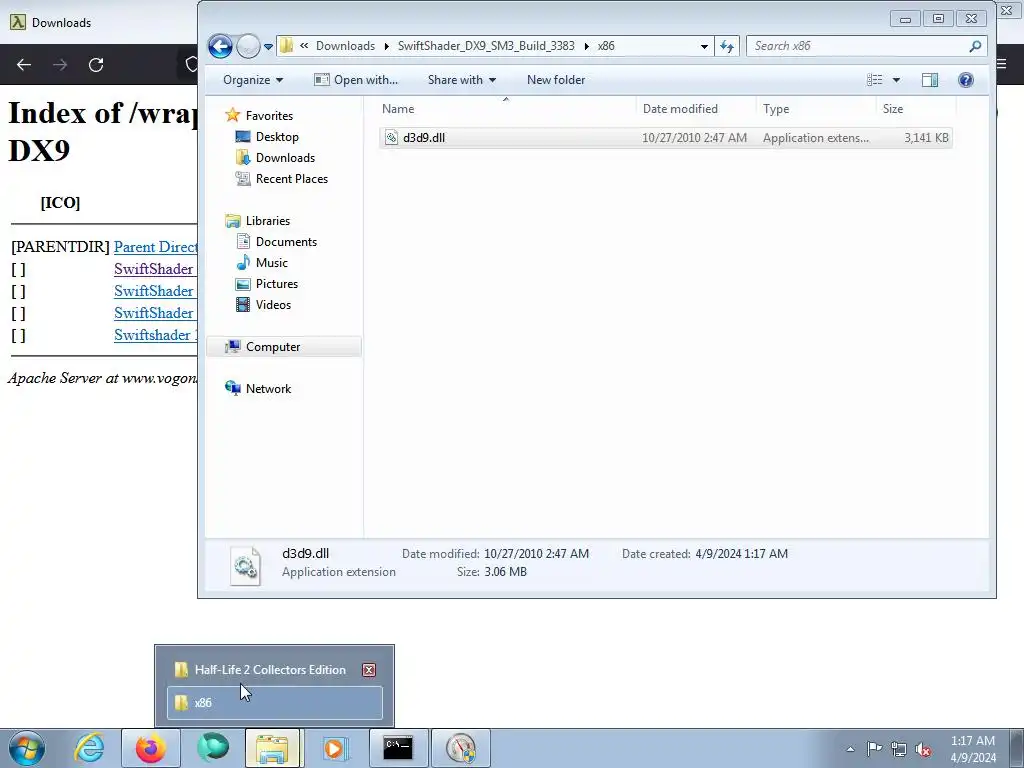Open the Share with menu

click(462, 80)
